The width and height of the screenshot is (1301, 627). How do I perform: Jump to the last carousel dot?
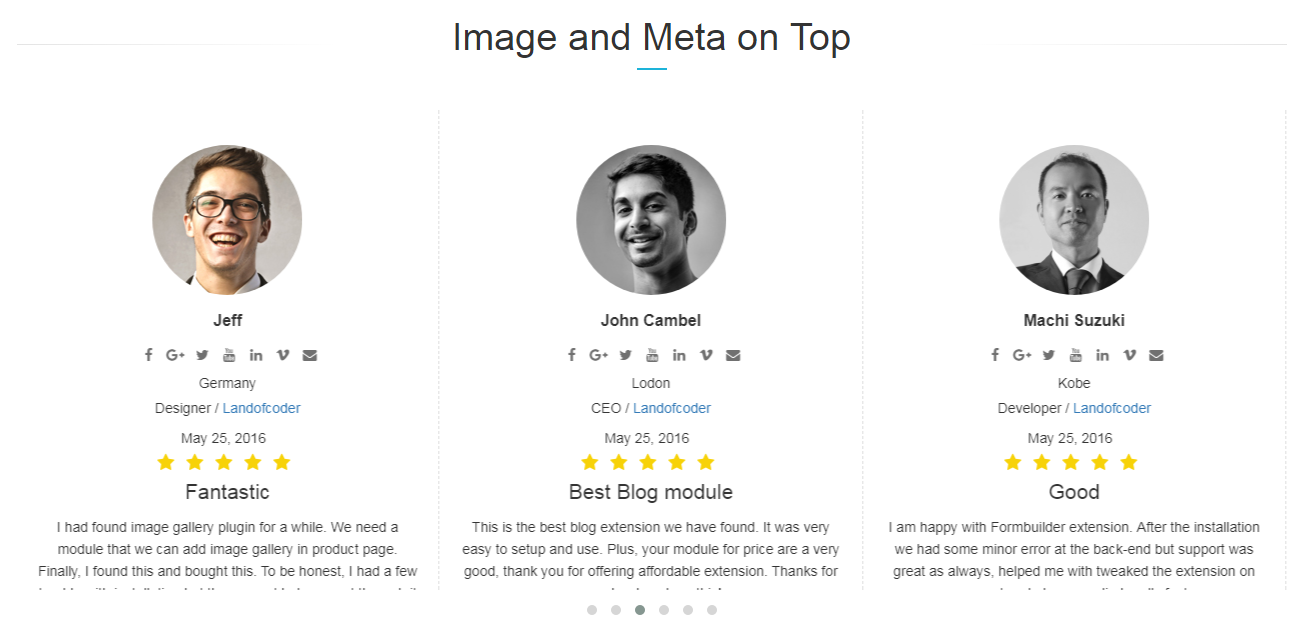[x=712, y=610]
